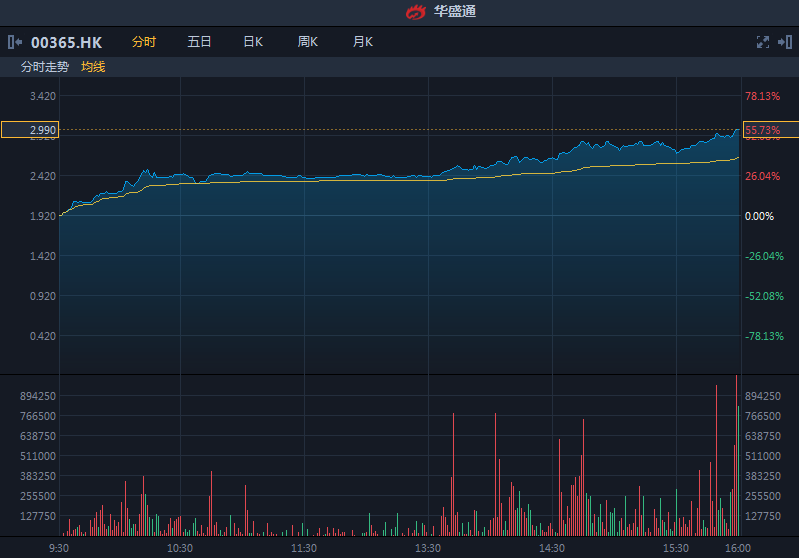
Task: Switch to the 分时 chart tab
Action: [144, 42]
